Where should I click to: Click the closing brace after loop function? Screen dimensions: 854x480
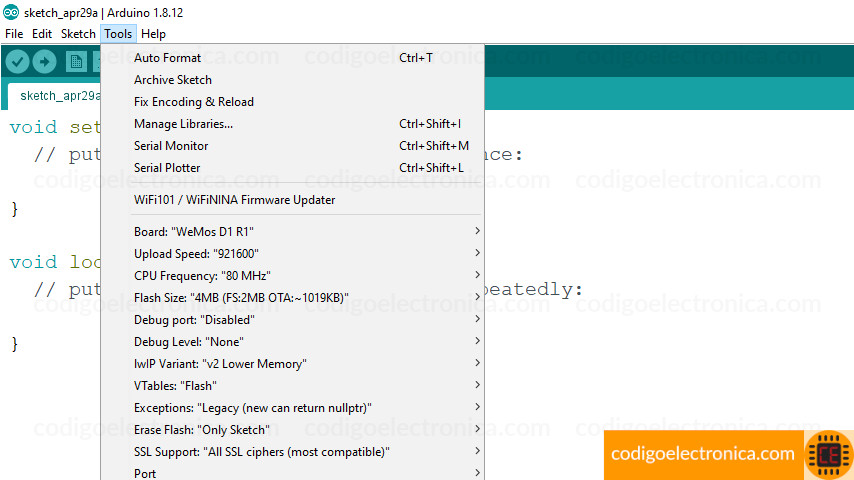click(14, 344)
